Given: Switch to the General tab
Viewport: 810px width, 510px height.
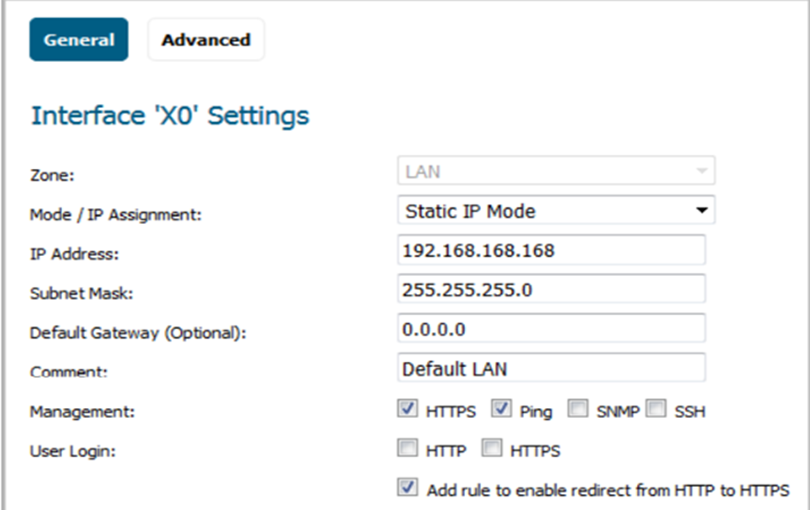Looking at the screenshot, I should click(x=79, y=40).
